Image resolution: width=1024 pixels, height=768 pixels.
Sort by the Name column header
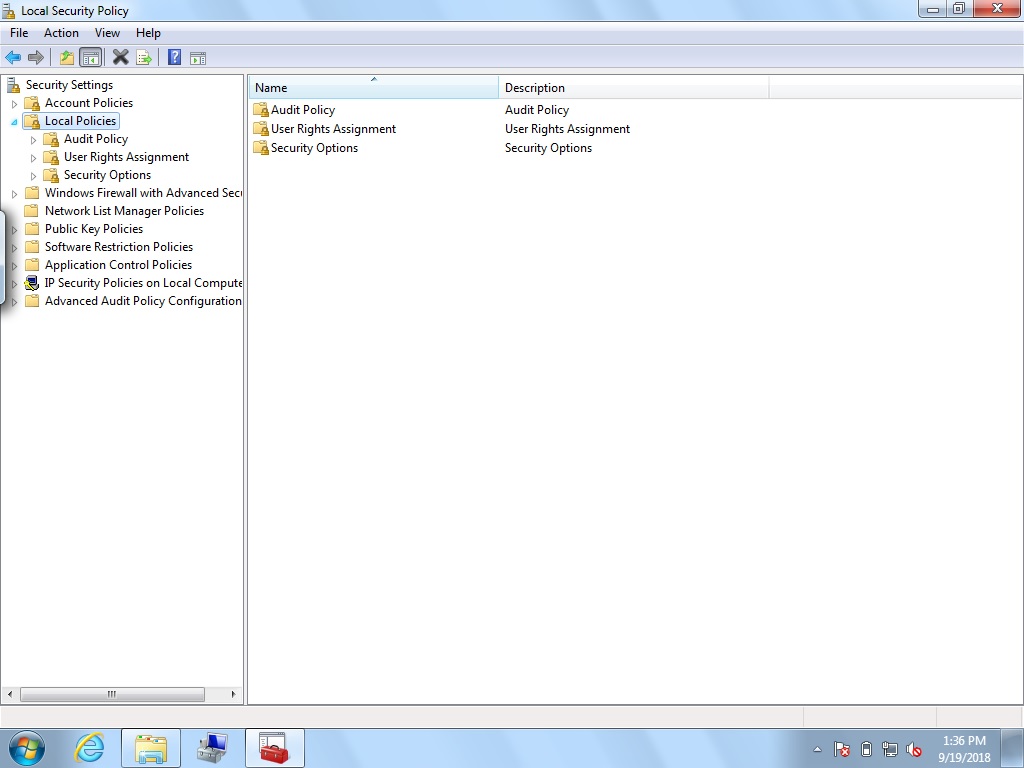372,88
